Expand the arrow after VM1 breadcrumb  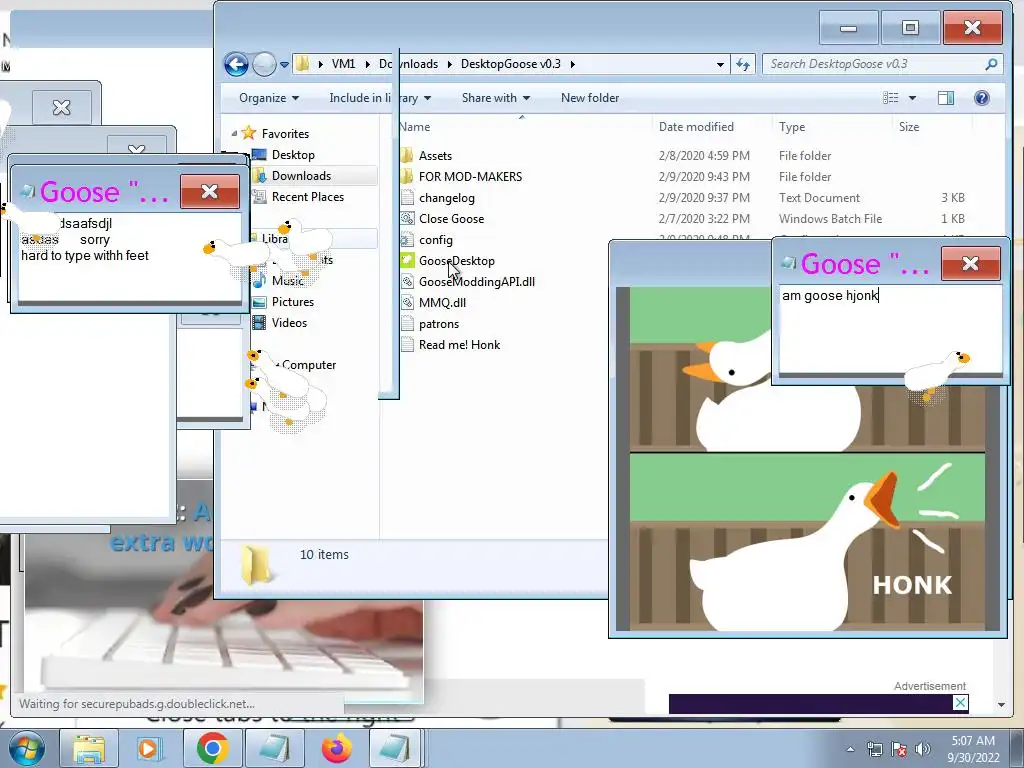367,64
